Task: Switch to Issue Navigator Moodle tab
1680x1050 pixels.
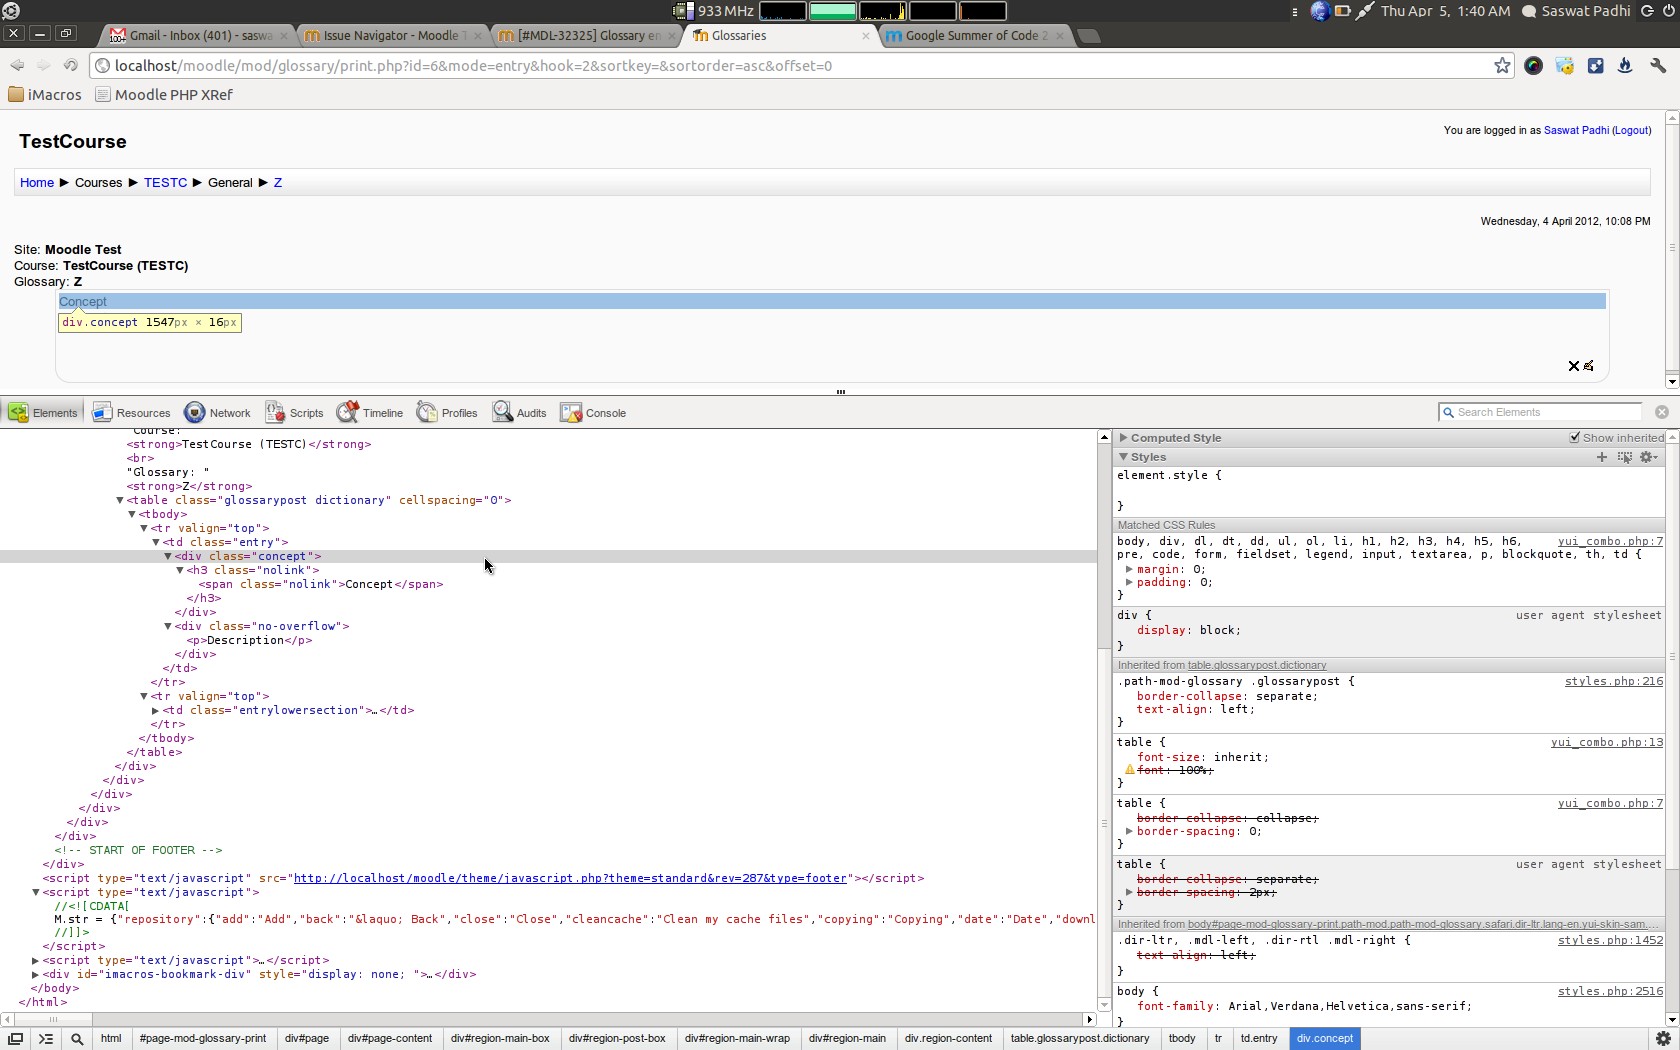Action: point(392,35)
